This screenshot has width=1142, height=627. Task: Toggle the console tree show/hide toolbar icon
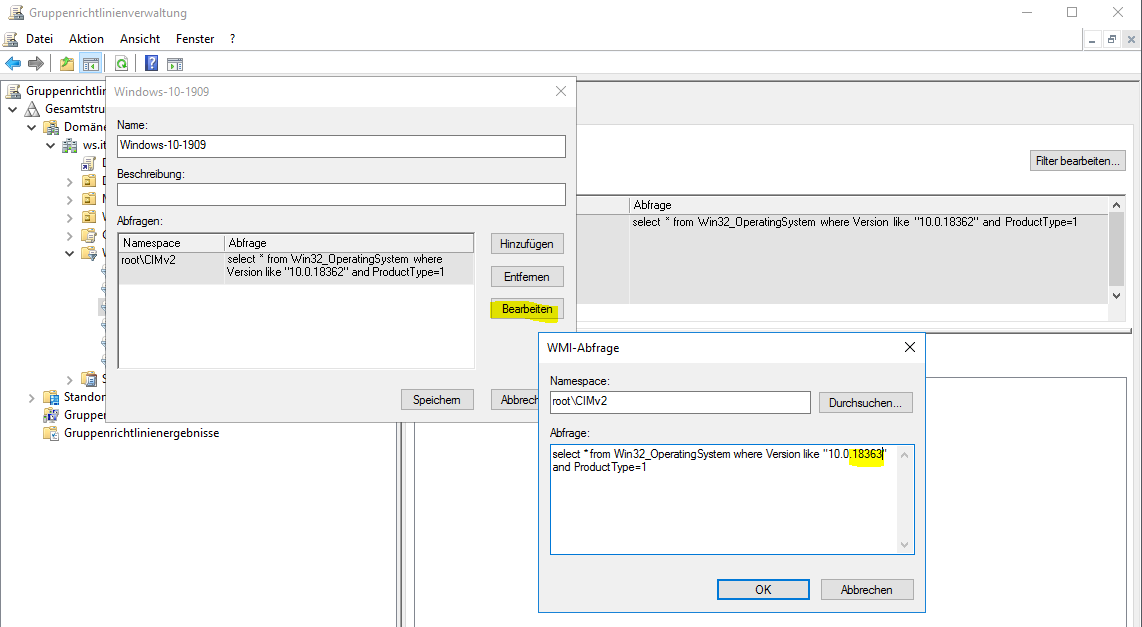[90, 63]
